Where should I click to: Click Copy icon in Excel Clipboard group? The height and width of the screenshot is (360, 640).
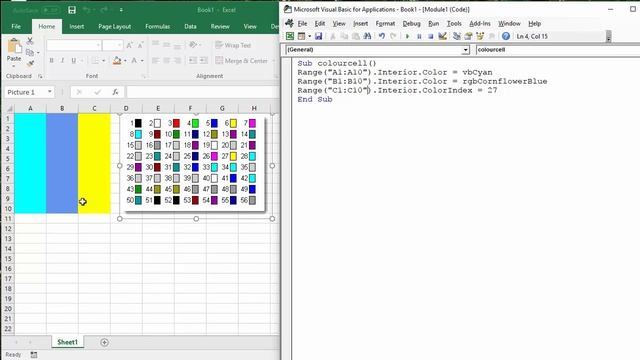[x=29, y=52]
